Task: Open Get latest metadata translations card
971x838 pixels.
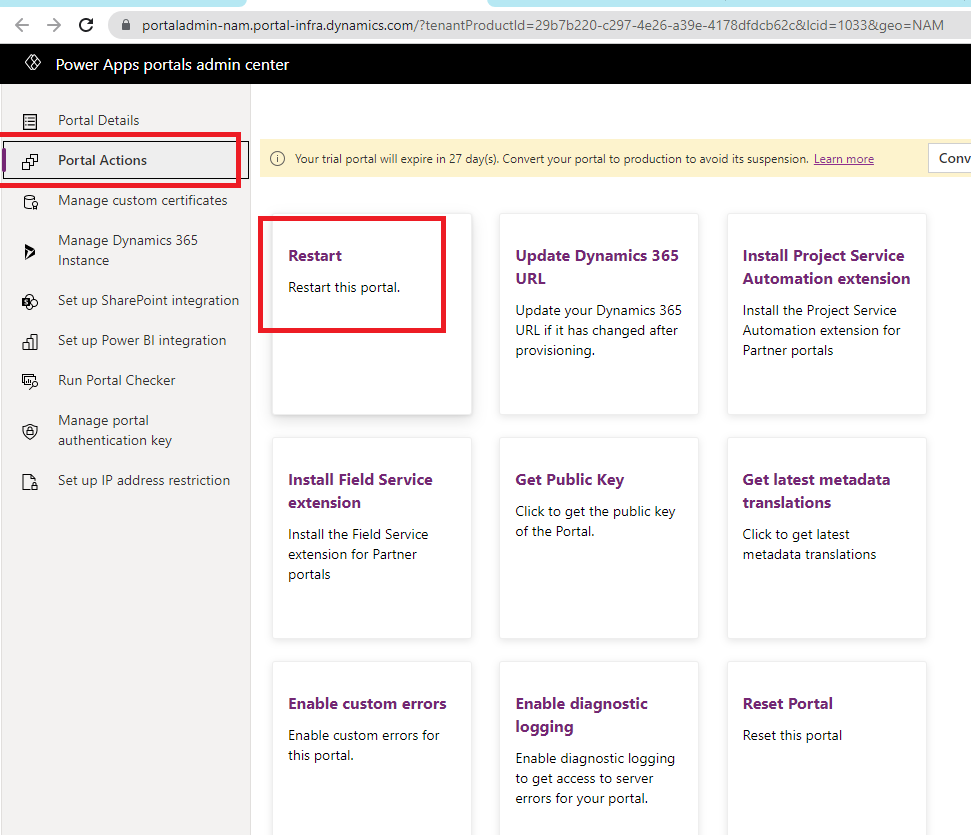Action: tap(827, 538)
